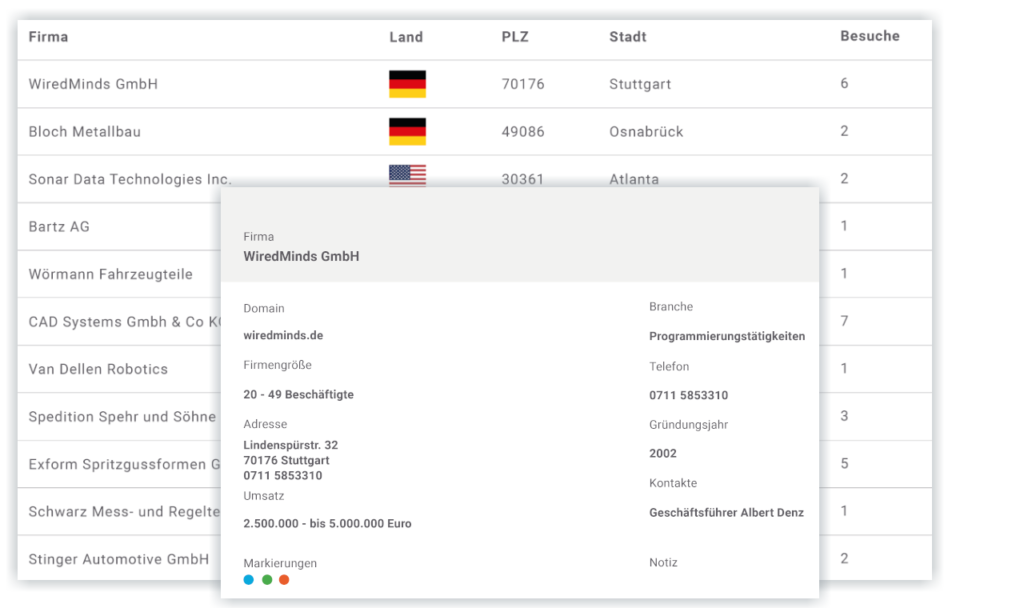Select Spedition Spehr und Söhne row

[x=119, y=417]
